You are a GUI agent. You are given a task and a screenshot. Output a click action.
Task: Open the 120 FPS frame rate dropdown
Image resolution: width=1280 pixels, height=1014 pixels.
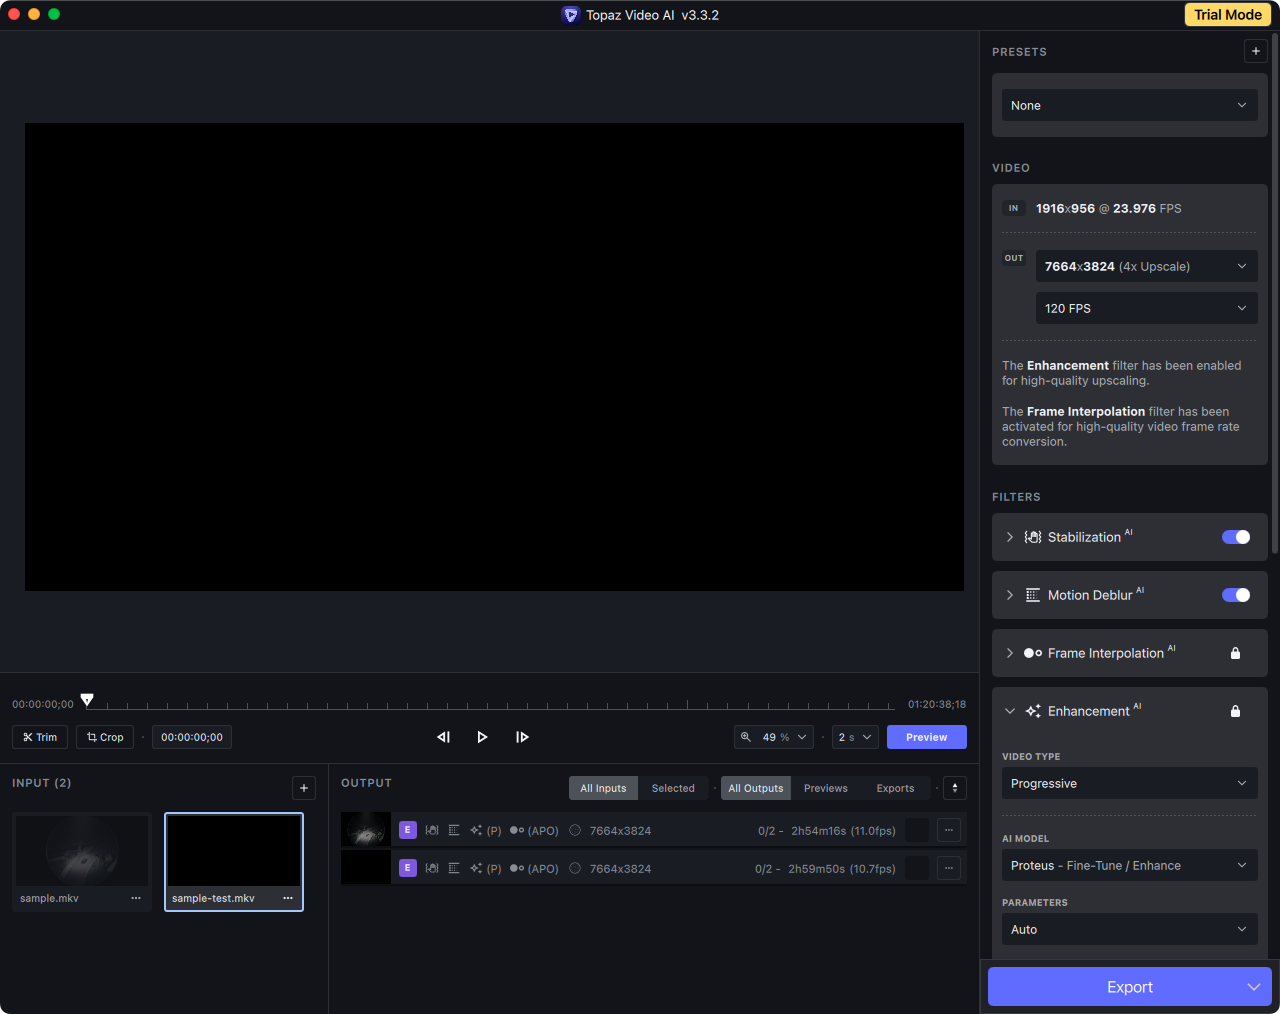tap(1146, 308)
